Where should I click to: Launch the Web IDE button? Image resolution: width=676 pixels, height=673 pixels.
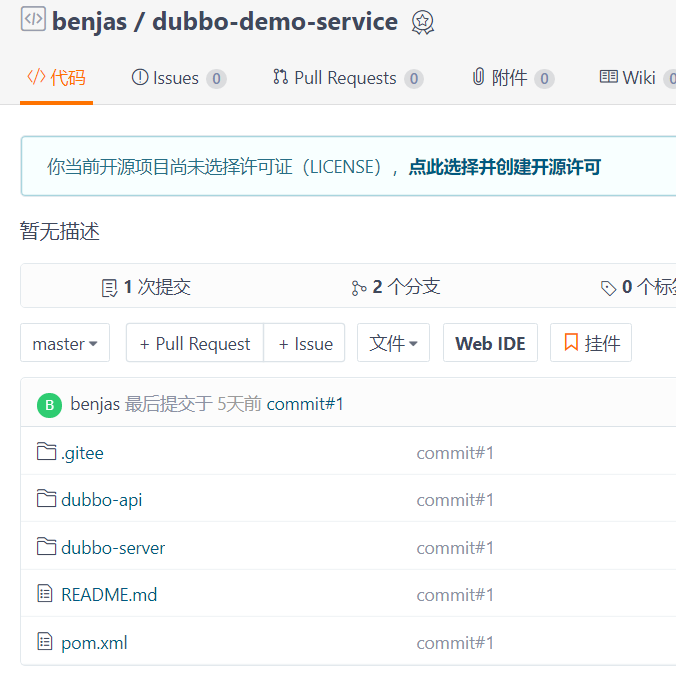tap(490, 343)
